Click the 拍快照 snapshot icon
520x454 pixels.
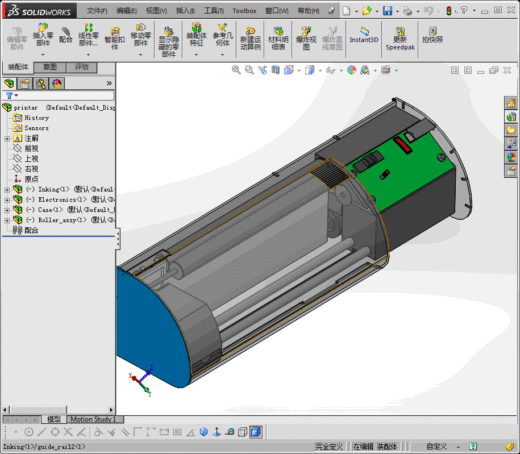(432, 35)
